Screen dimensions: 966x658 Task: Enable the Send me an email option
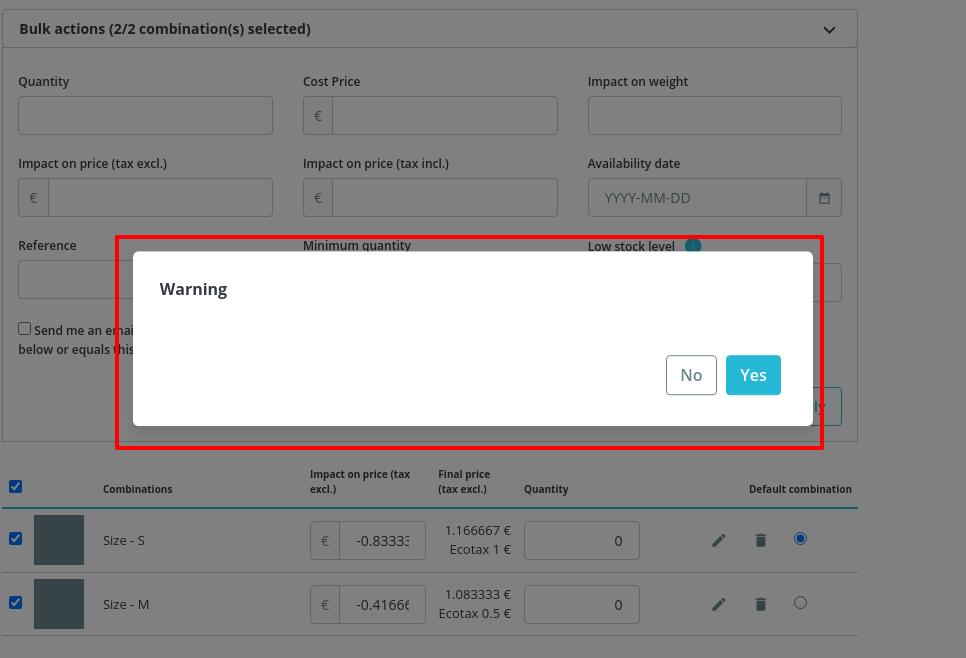(24, 328)
